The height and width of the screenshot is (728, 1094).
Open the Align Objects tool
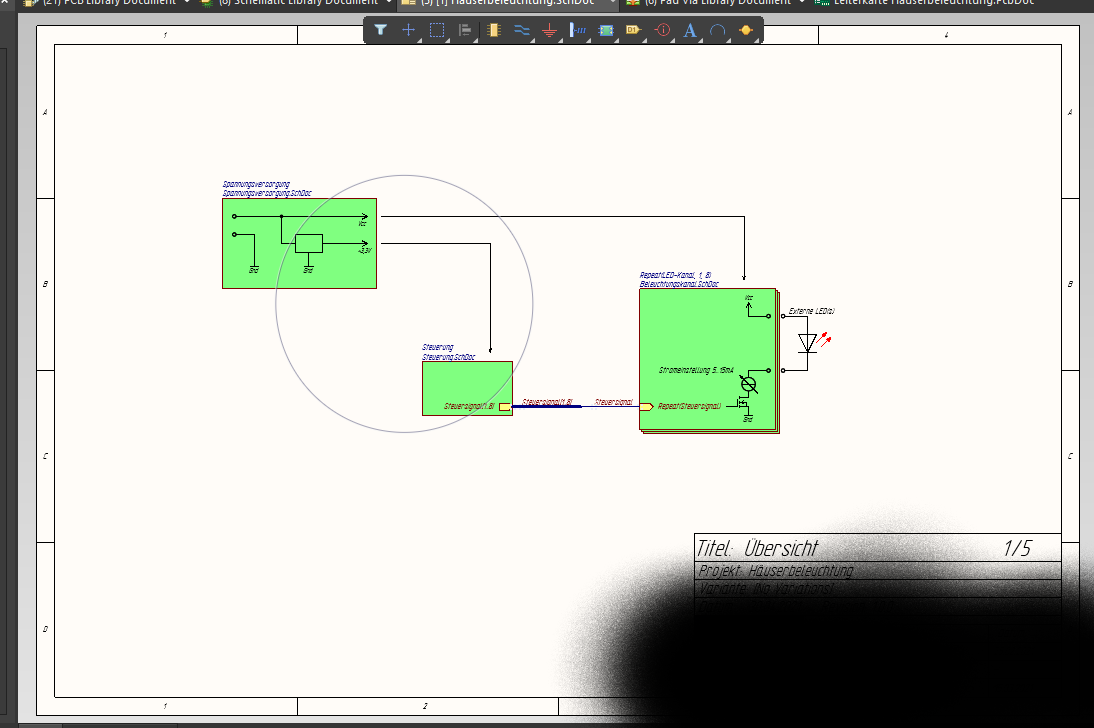(x=465, y=30)
